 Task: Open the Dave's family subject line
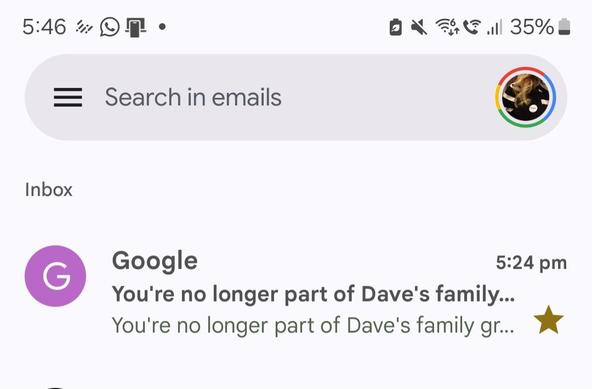[313, 294]
